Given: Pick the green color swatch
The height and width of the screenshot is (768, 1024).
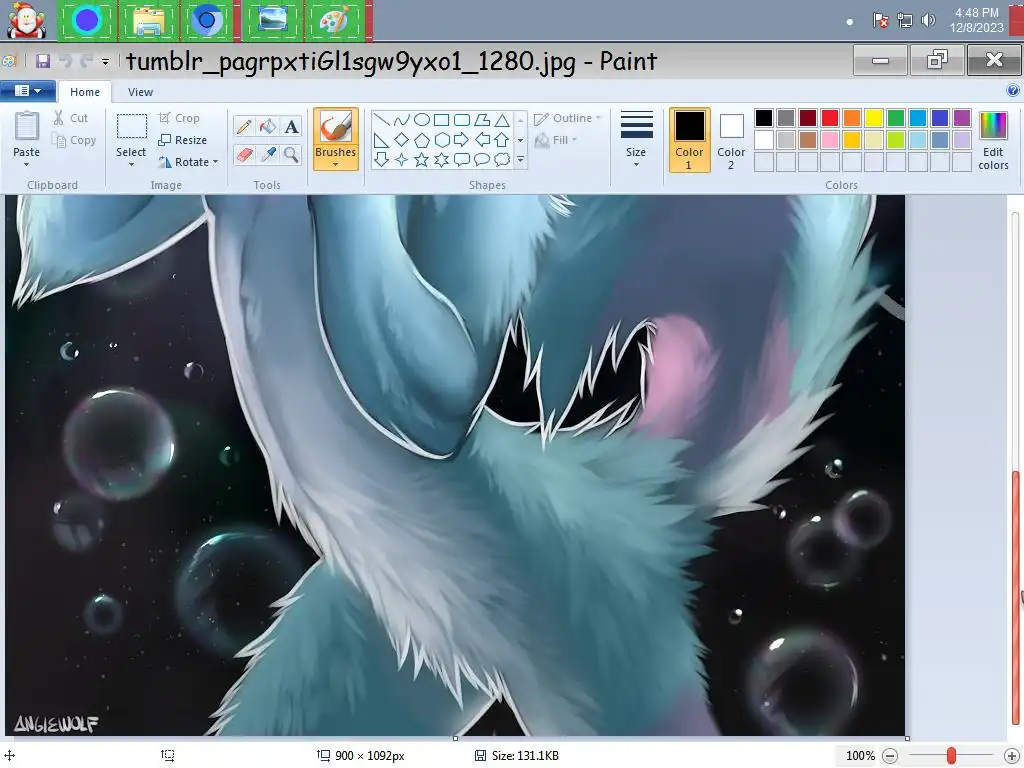Looking at the screenshot, I should pos(896,118).
